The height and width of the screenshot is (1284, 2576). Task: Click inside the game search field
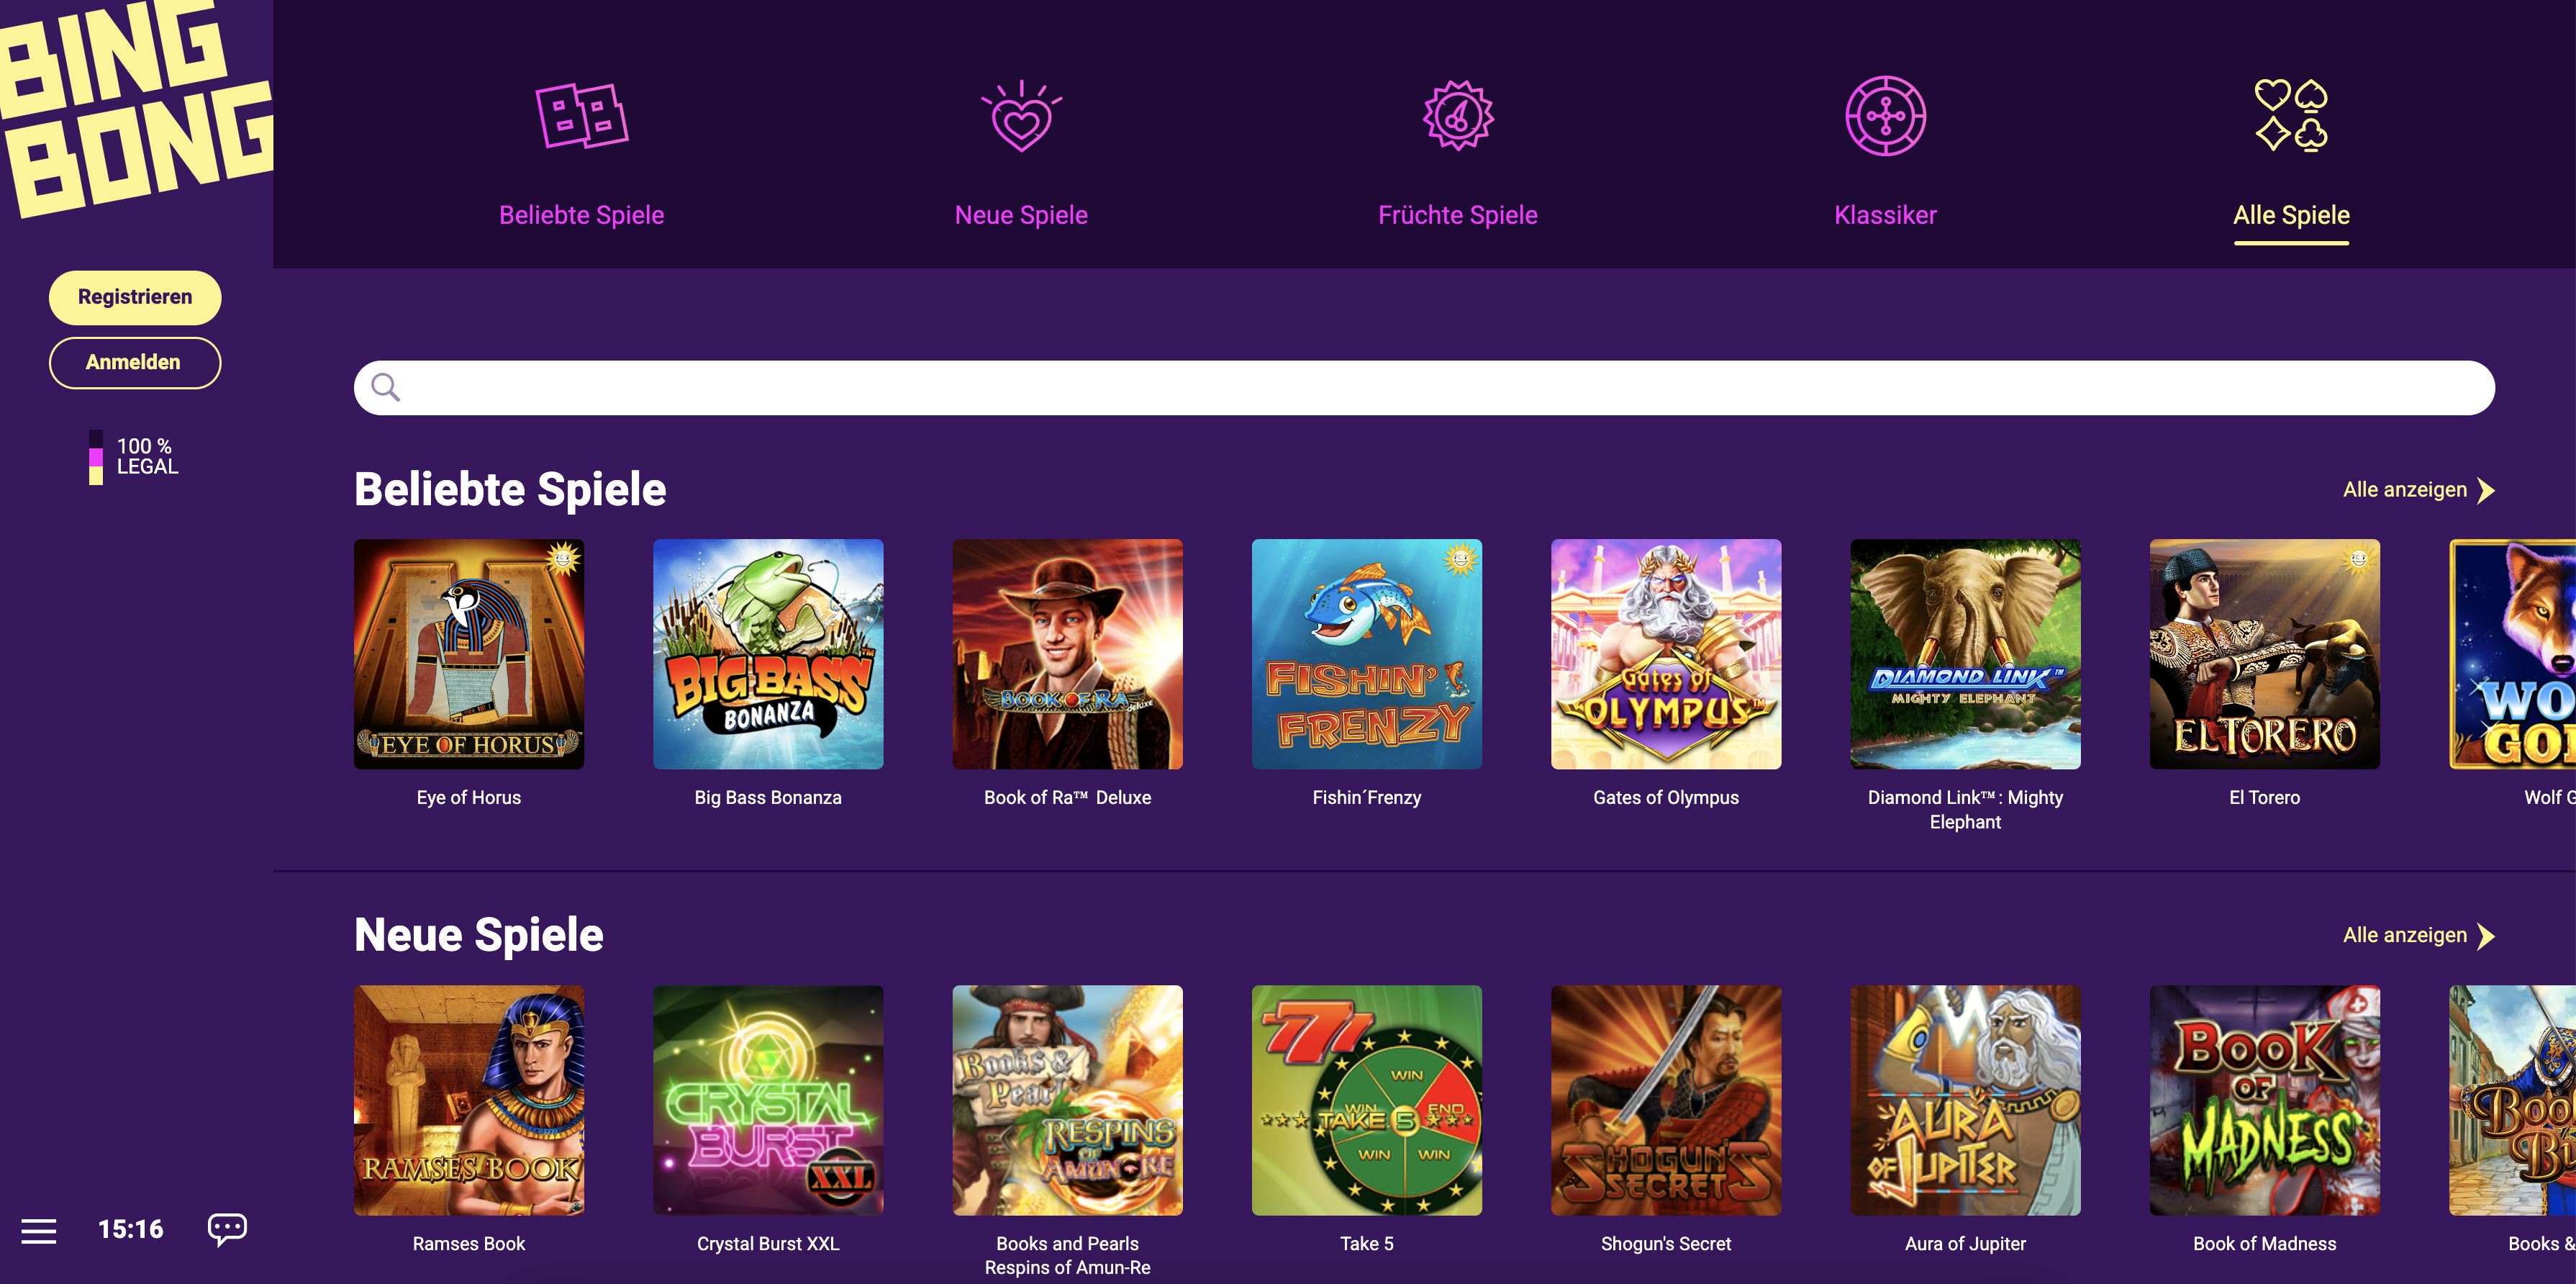click(1424, 387)
